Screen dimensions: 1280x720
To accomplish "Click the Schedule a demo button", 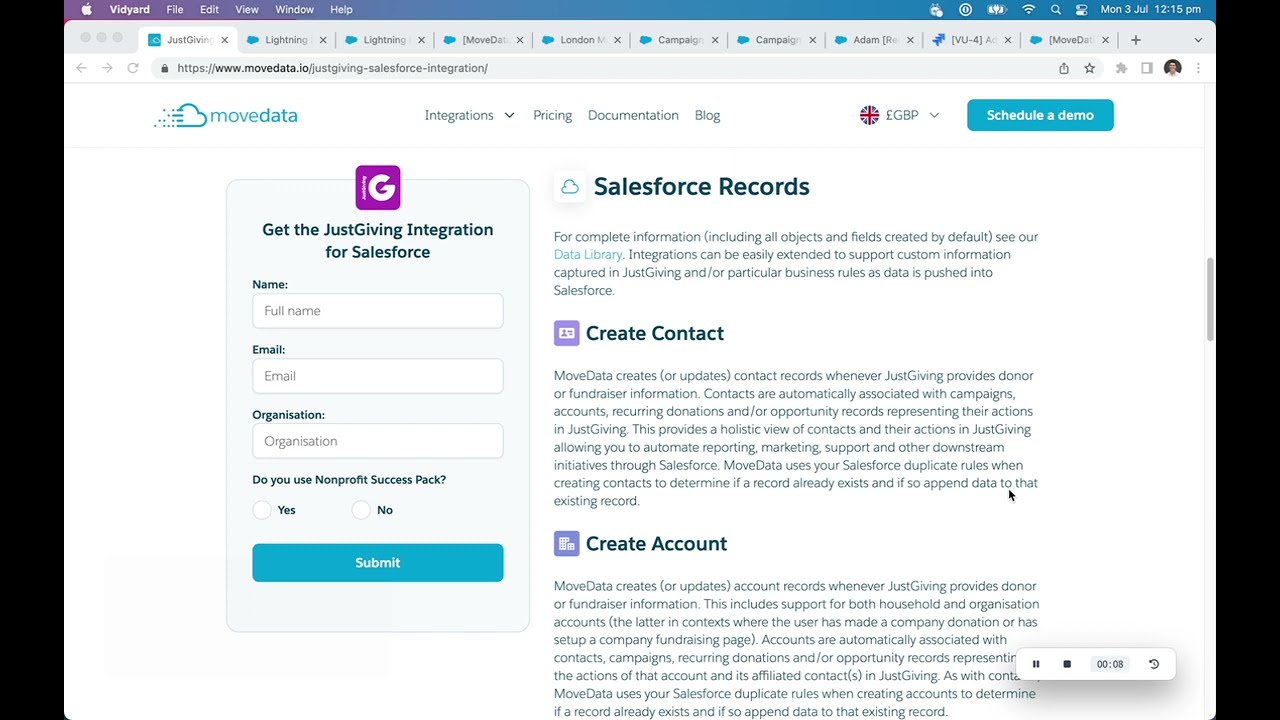I will (1040, 115).
